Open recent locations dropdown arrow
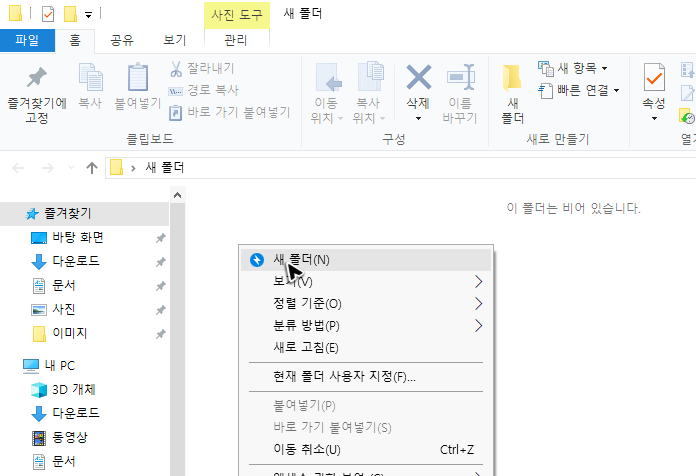This screenshot has height=476, width=696. tap(71, 168)
